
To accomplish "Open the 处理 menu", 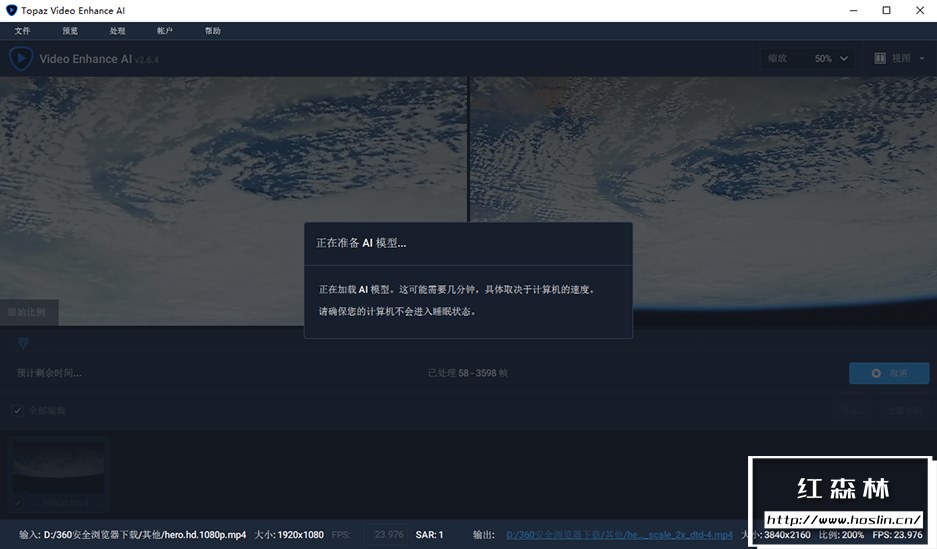I will (x=117, y=31).
